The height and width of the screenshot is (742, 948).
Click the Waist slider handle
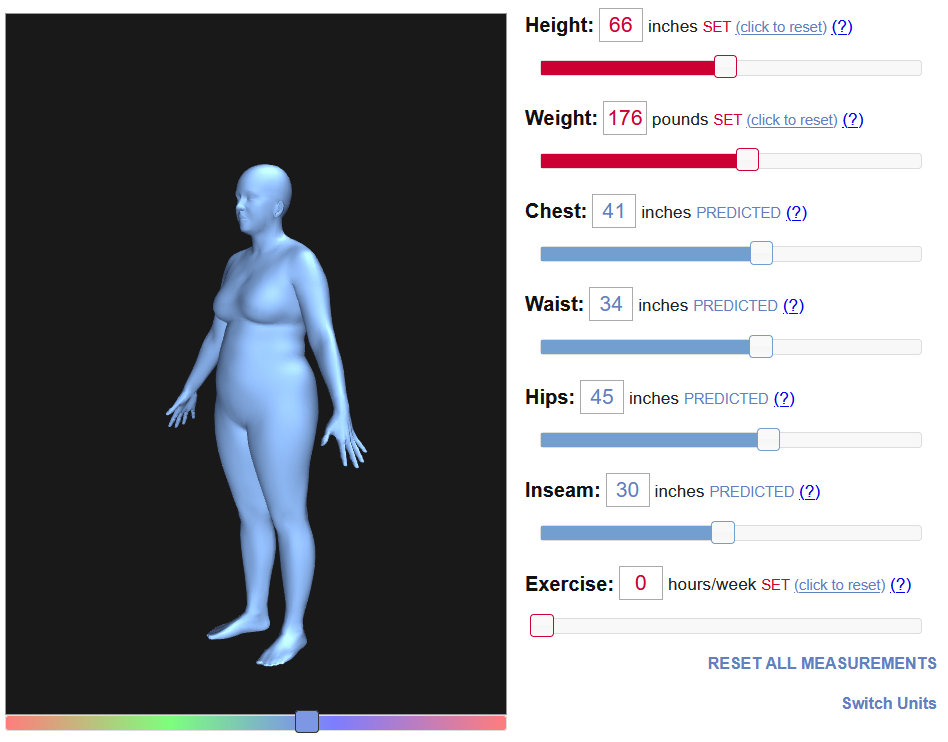click(761, 347)
